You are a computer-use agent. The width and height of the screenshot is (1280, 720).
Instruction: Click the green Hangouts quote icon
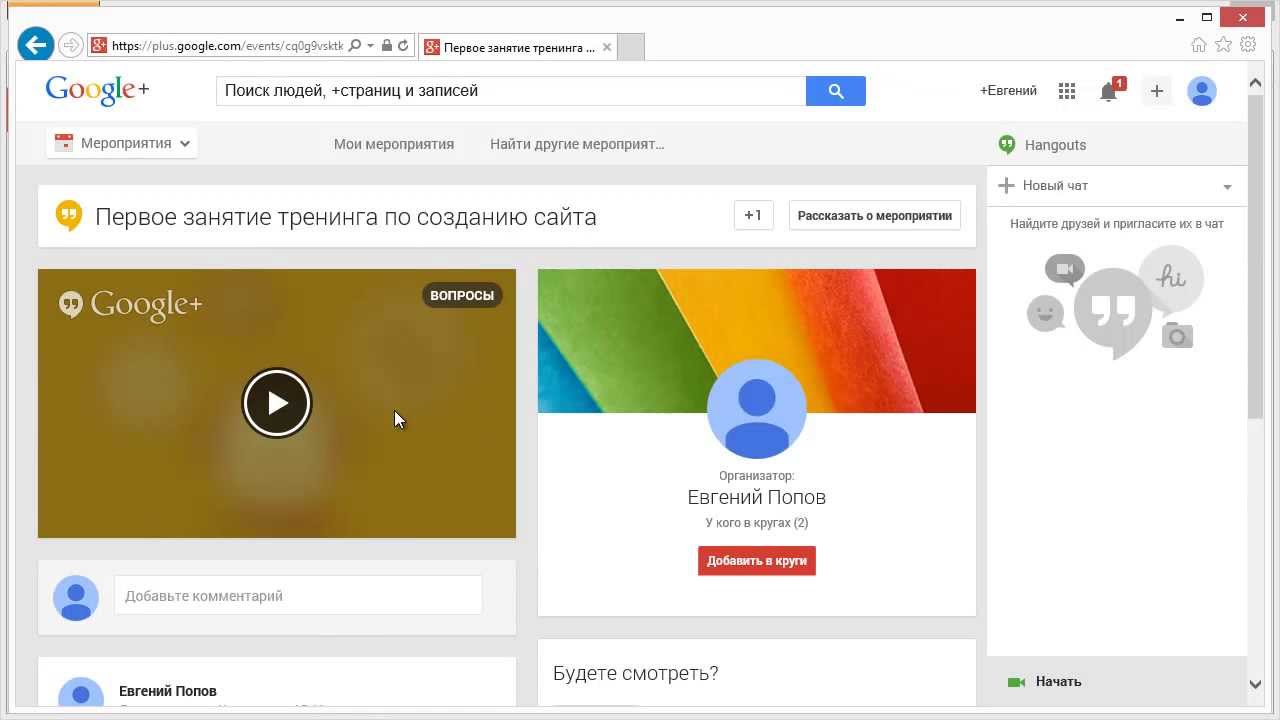pos(1007,145)
